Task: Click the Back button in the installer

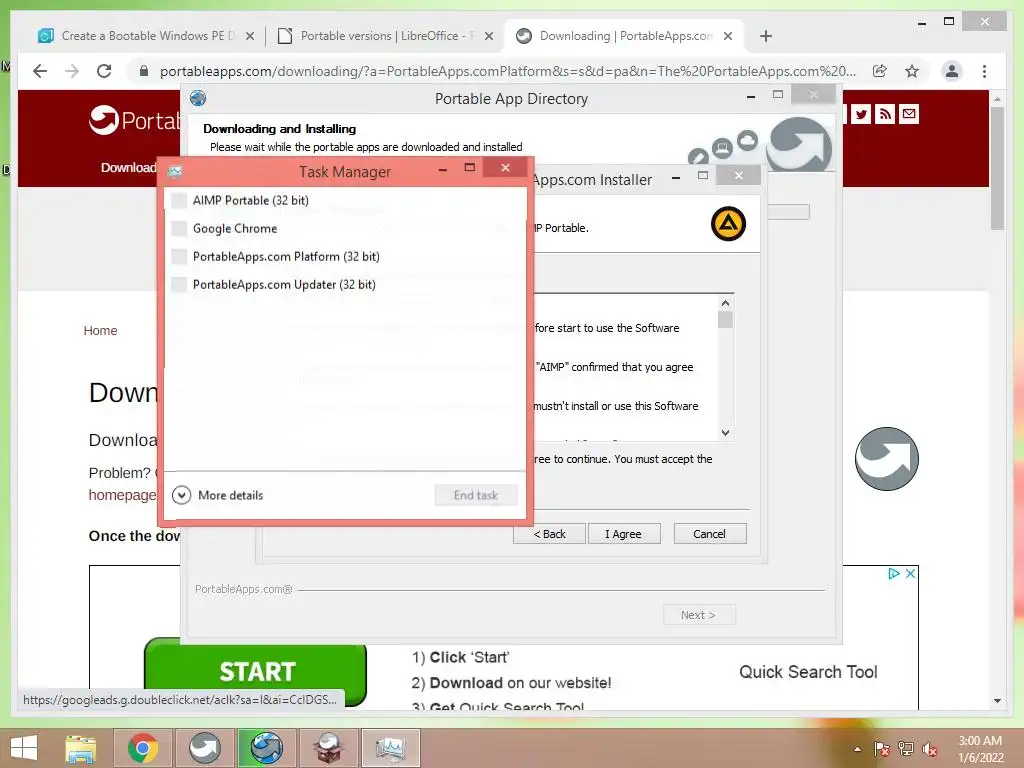Action: pyautogui.click(x=549, y=534)
